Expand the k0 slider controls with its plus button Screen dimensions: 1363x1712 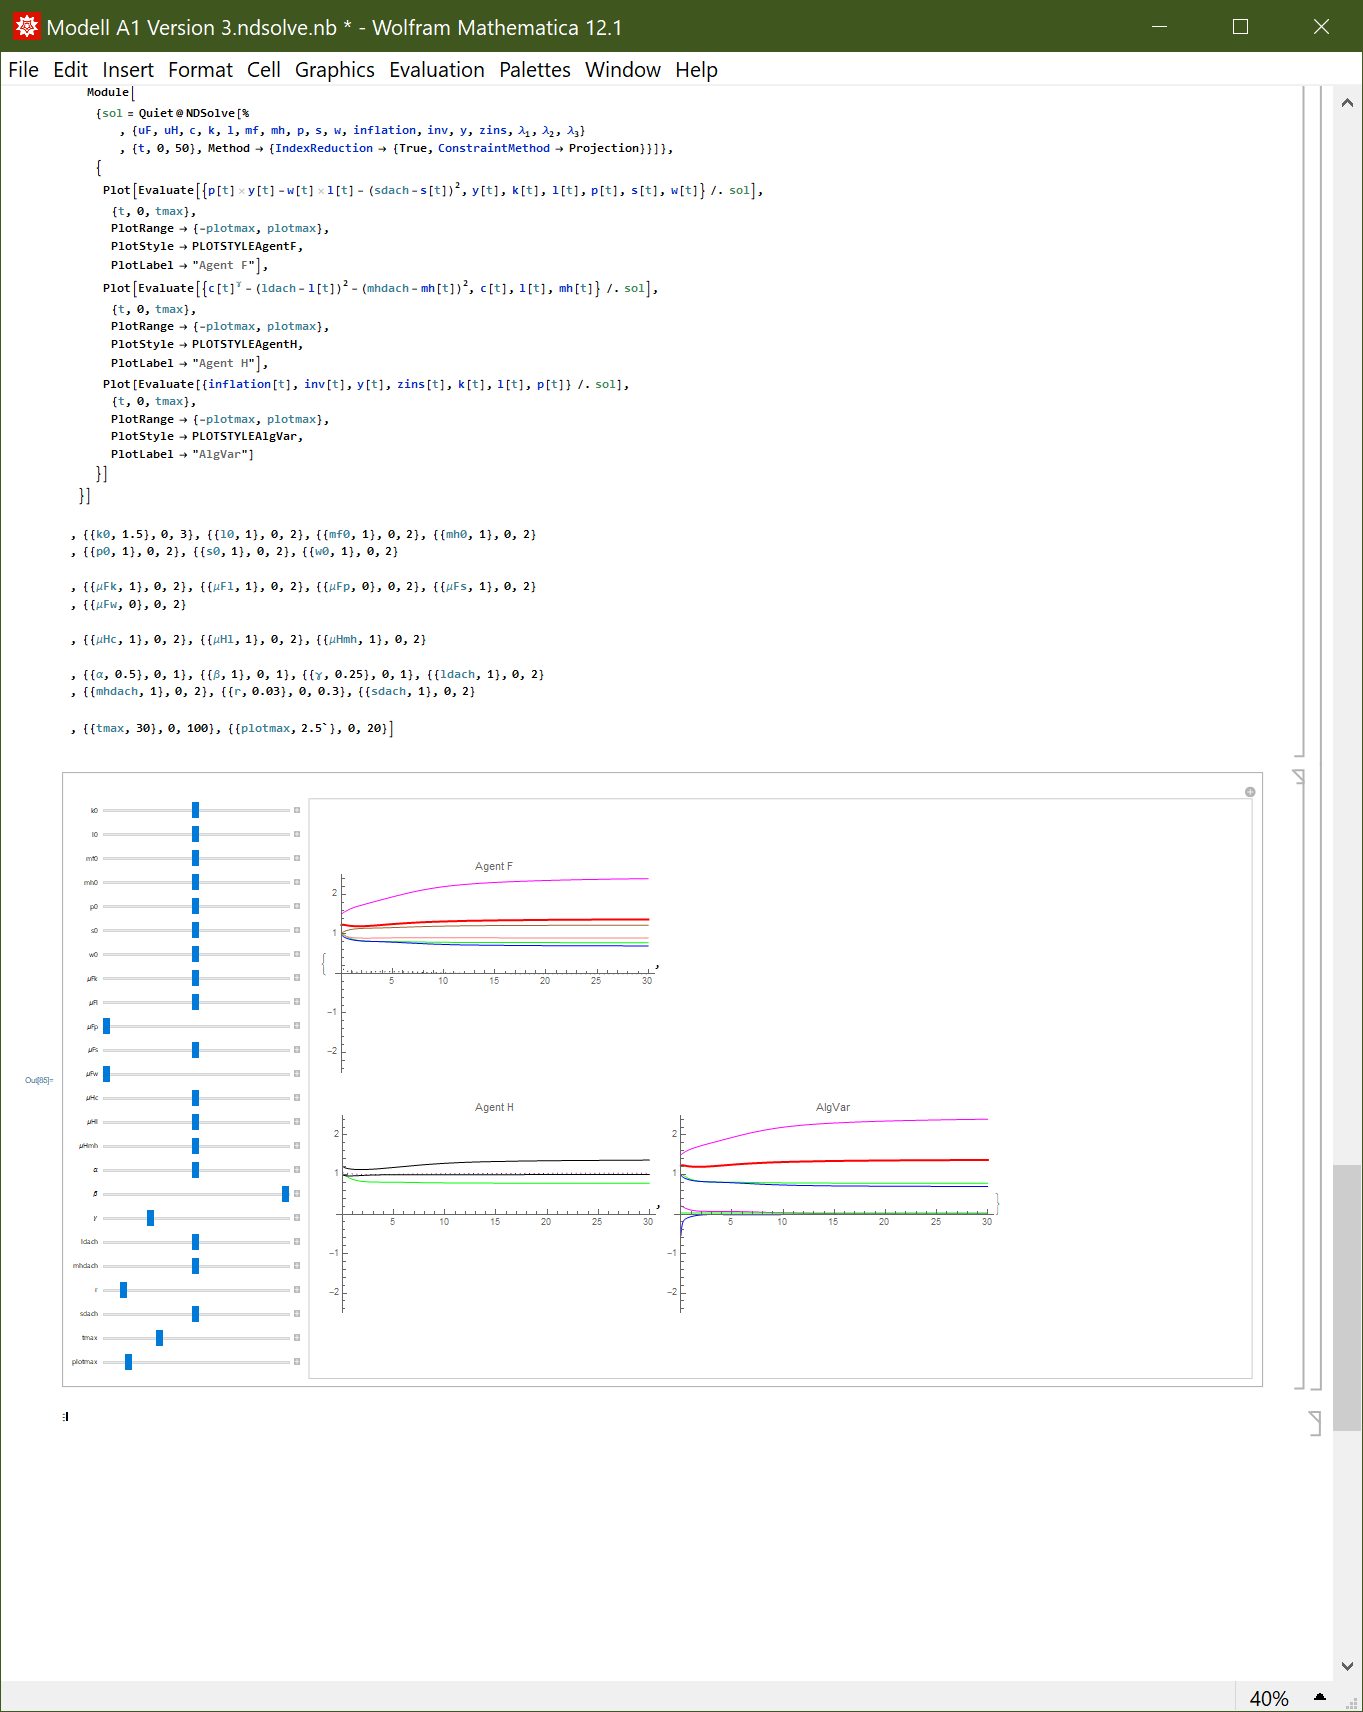pos(297,810)
